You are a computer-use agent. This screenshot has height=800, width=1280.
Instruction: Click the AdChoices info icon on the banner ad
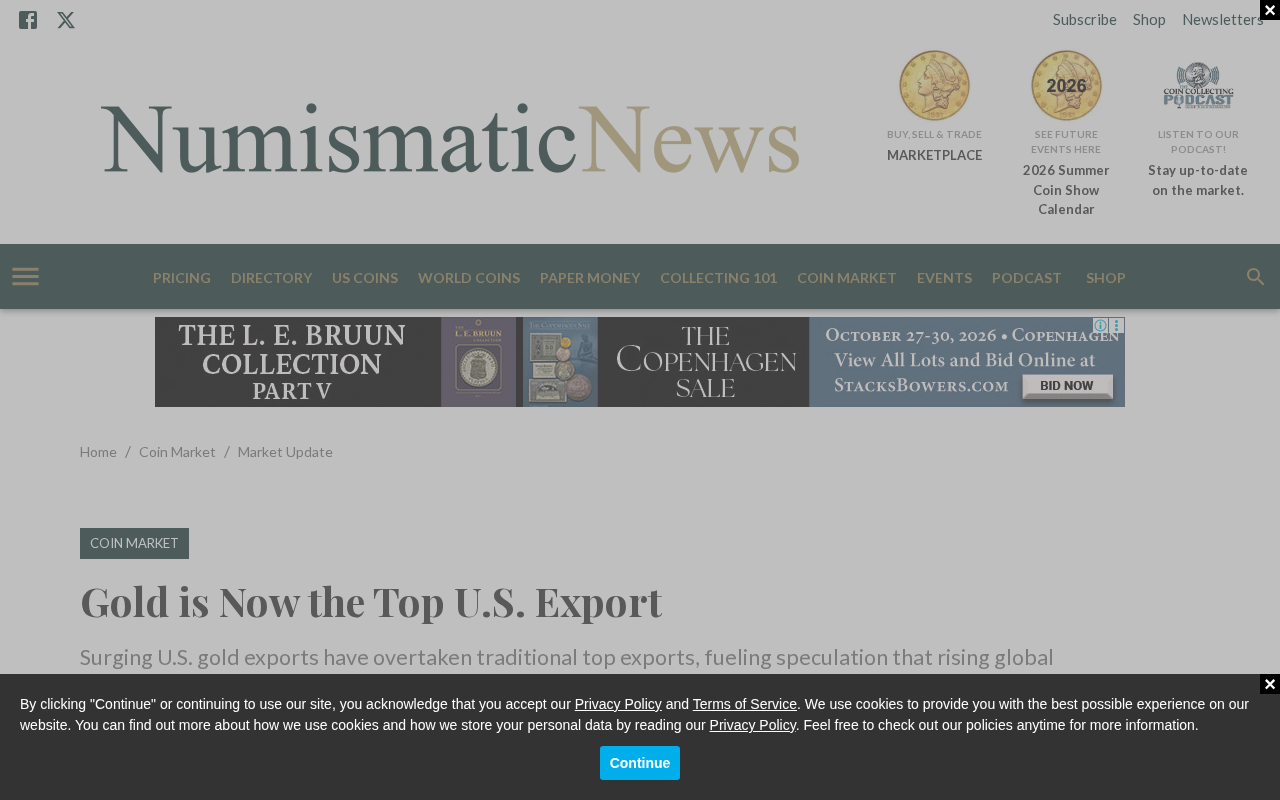click(1100, 326)
